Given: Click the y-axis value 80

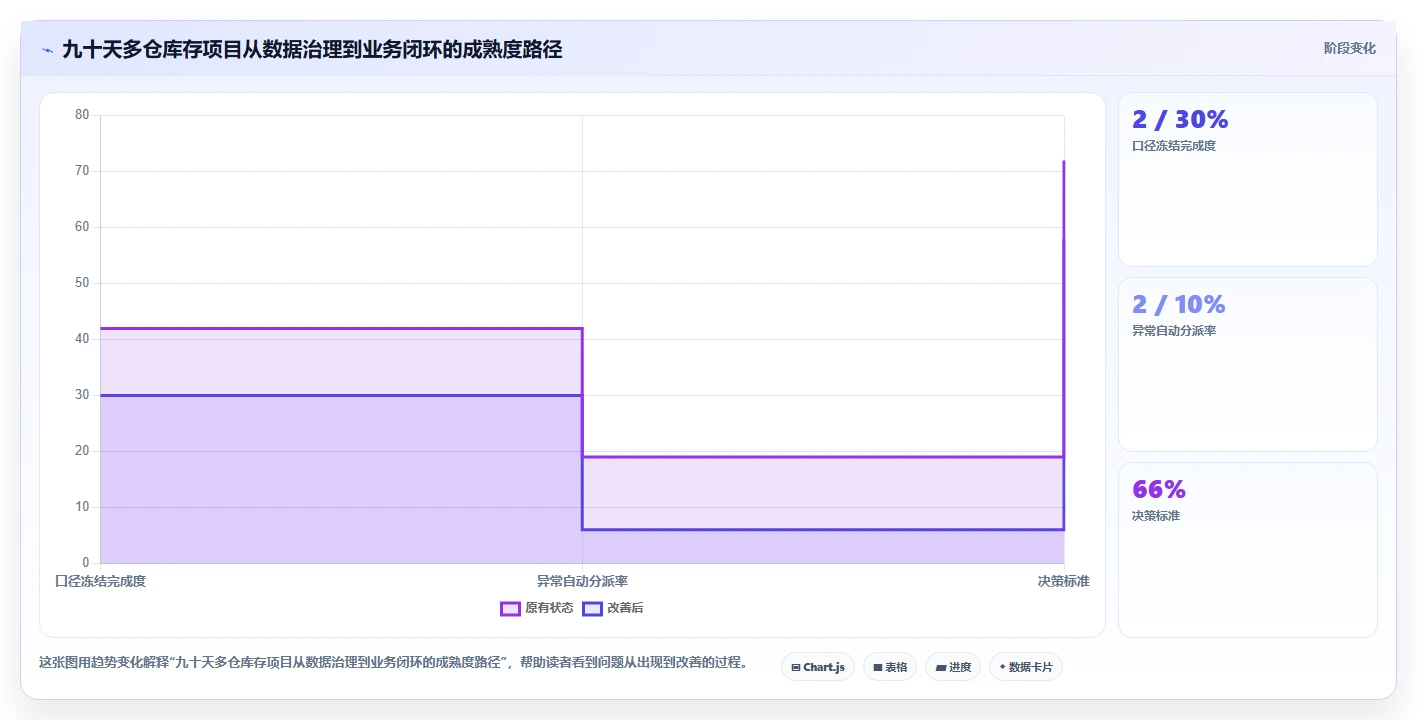Looking at the screenshot, I should click(x=82, y=115).
